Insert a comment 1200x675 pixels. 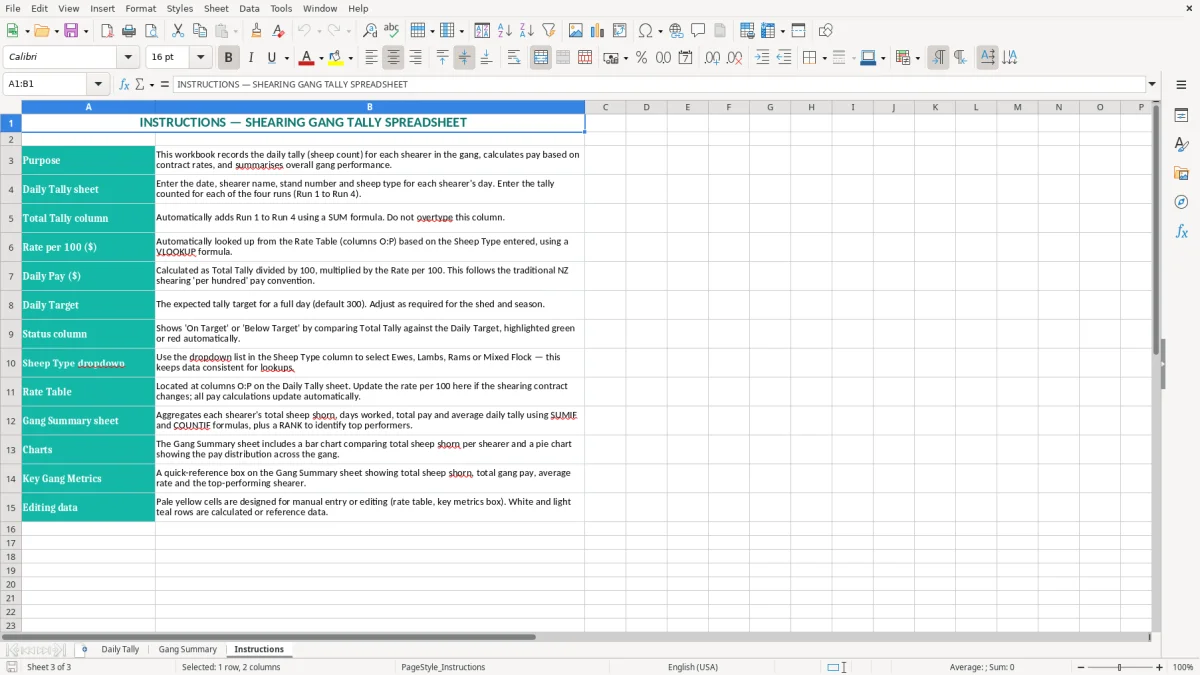pos(698,31)
